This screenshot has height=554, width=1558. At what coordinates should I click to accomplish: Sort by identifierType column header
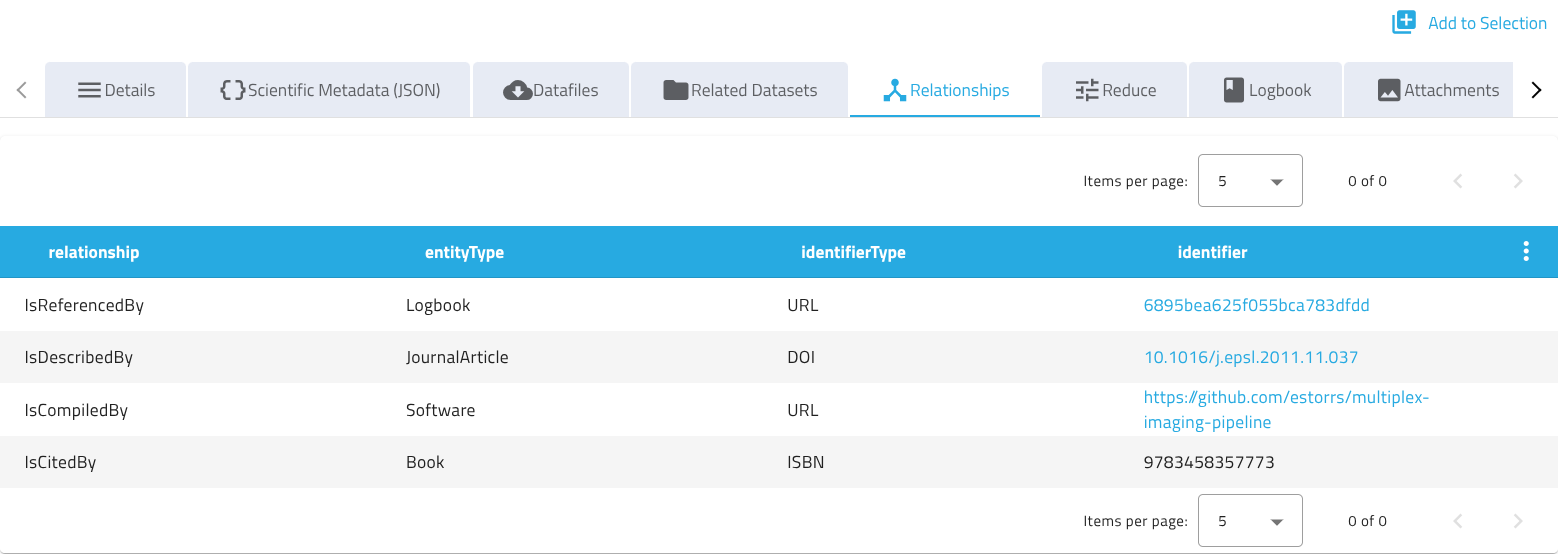pyautogui.click(x=853, y=252)
